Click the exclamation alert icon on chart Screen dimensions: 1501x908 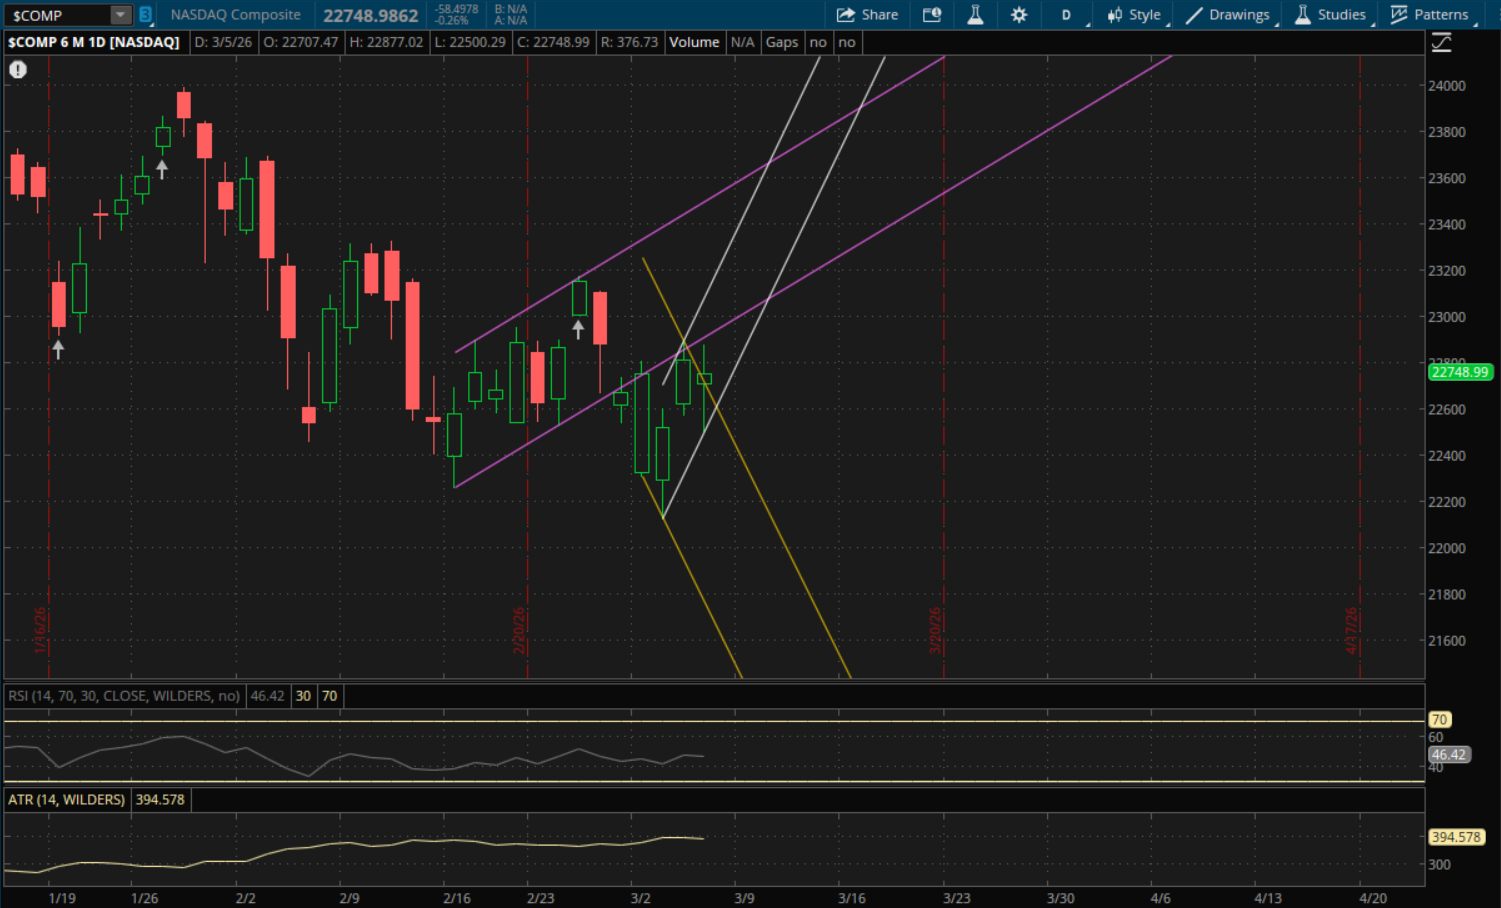(18, 70)
